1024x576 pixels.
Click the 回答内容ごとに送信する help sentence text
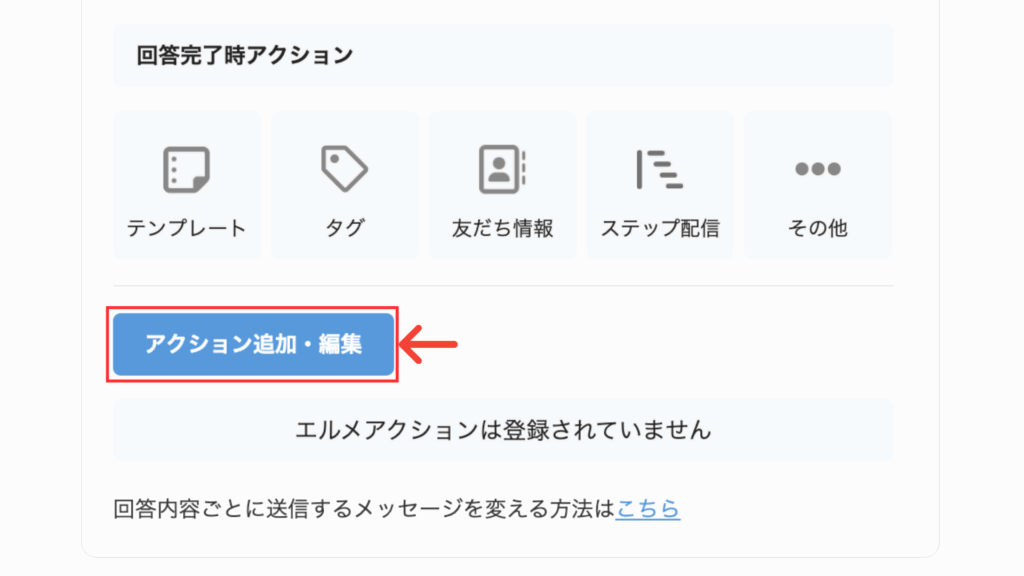[364, 508]
